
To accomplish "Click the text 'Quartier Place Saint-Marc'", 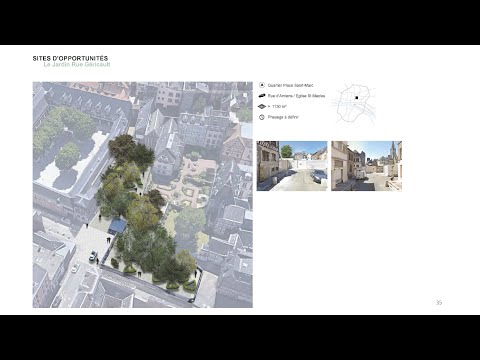I will pyautogui.click(x=291, y=85).
